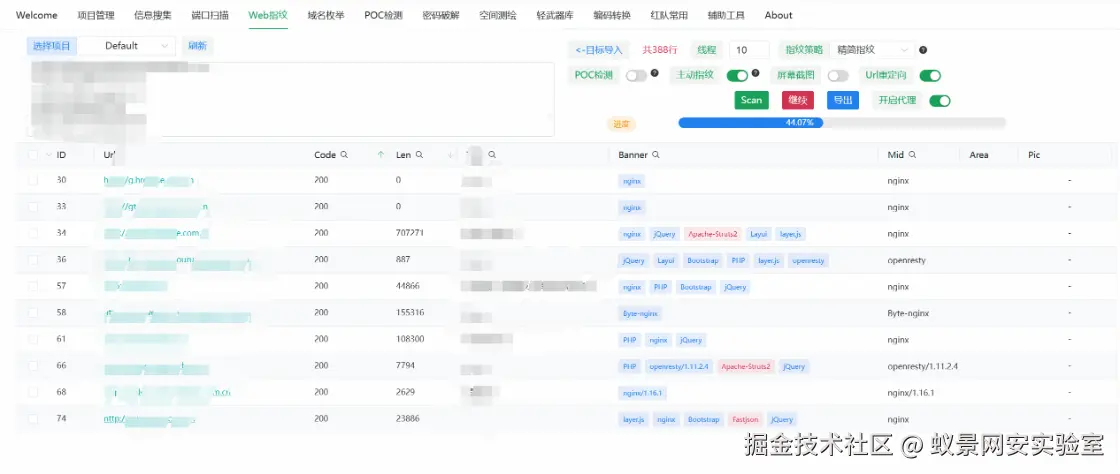Click the Mid cell reading openresty in row 36
Viewport: 1120px width, 474px height.
(906, 261)
